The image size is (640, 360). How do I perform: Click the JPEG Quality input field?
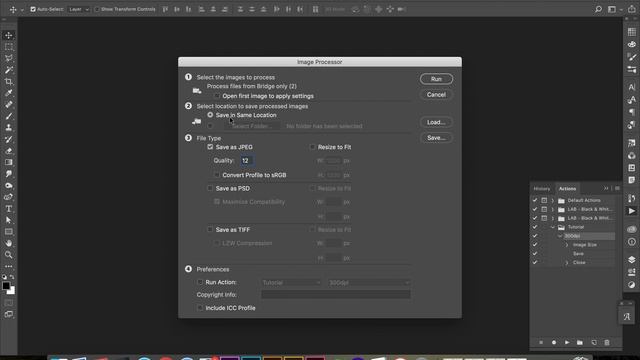[247, 161]
